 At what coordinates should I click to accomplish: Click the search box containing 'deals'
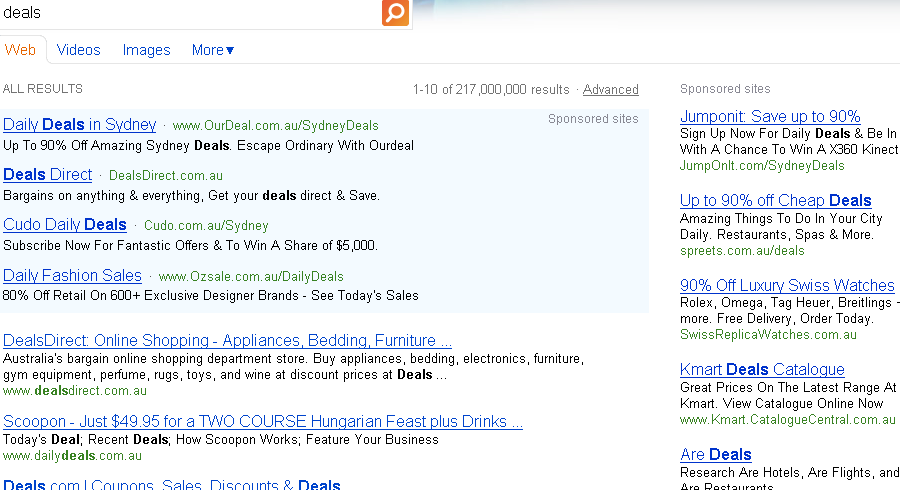[x=189, y=13]
